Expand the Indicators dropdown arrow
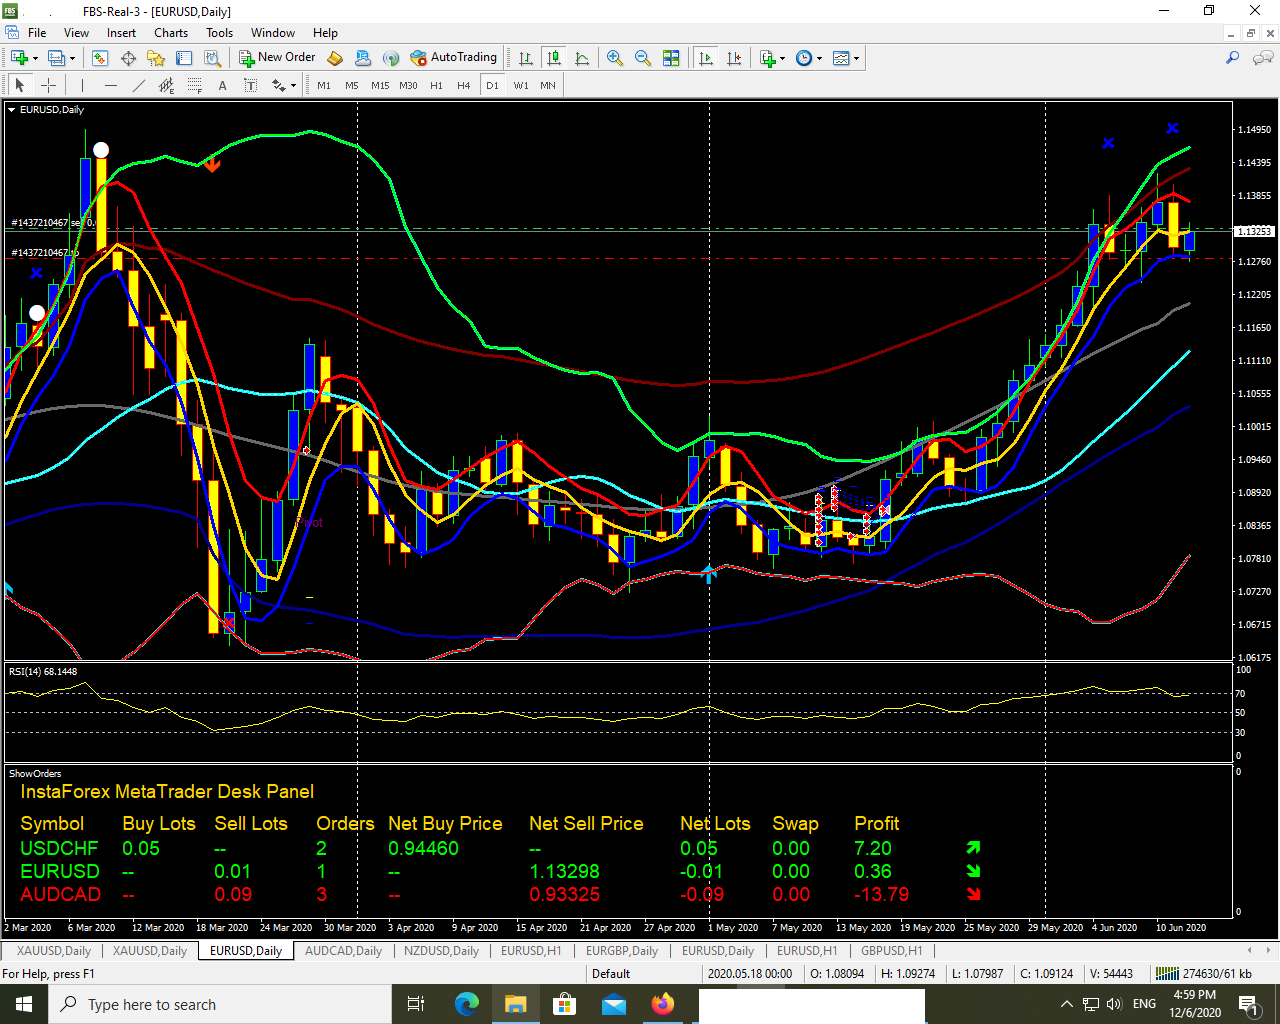The height and width of the screenshot is (1024, 1280). 782,58
